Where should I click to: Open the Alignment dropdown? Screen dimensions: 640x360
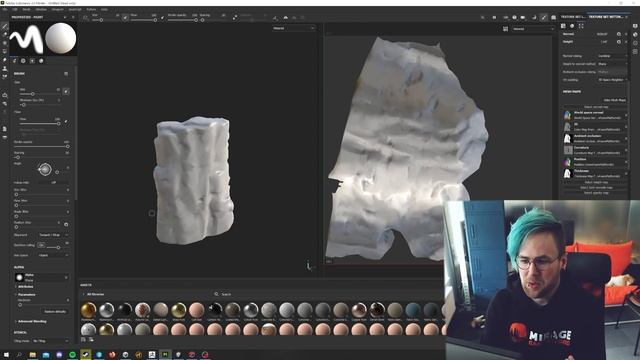tap(53, 235)
